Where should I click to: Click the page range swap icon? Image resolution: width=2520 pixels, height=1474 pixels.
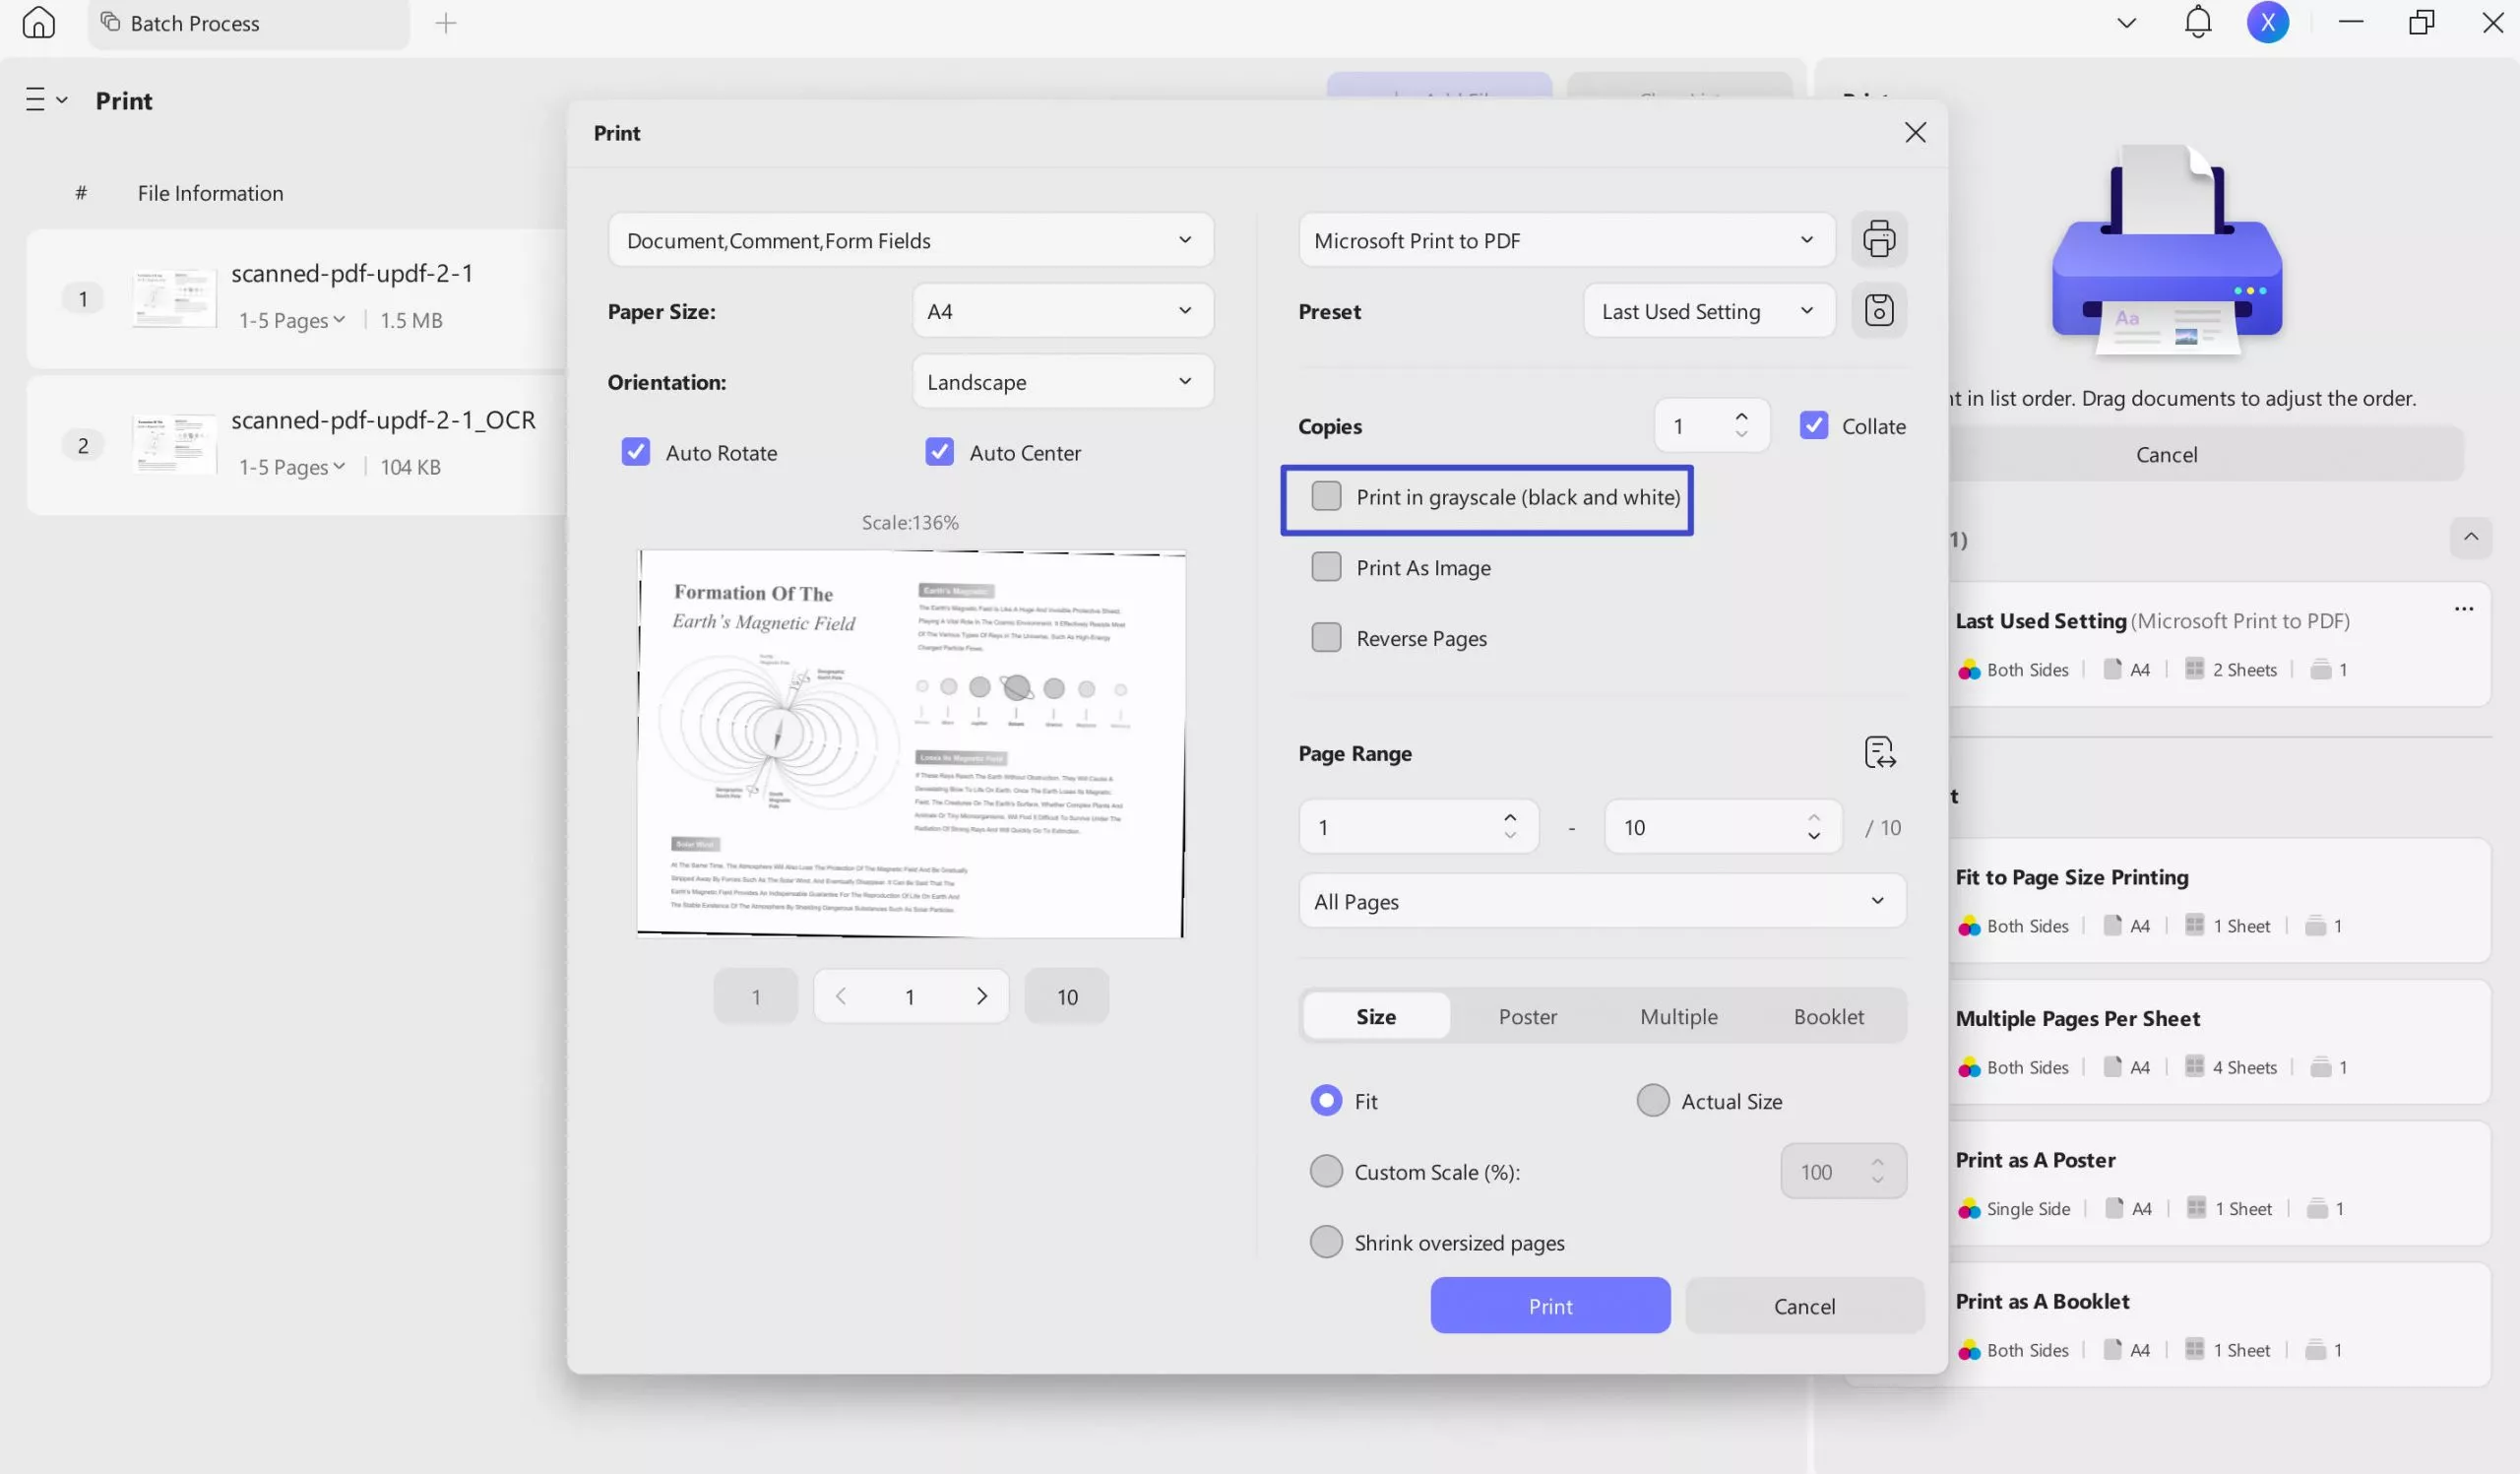coord(1879,753)
